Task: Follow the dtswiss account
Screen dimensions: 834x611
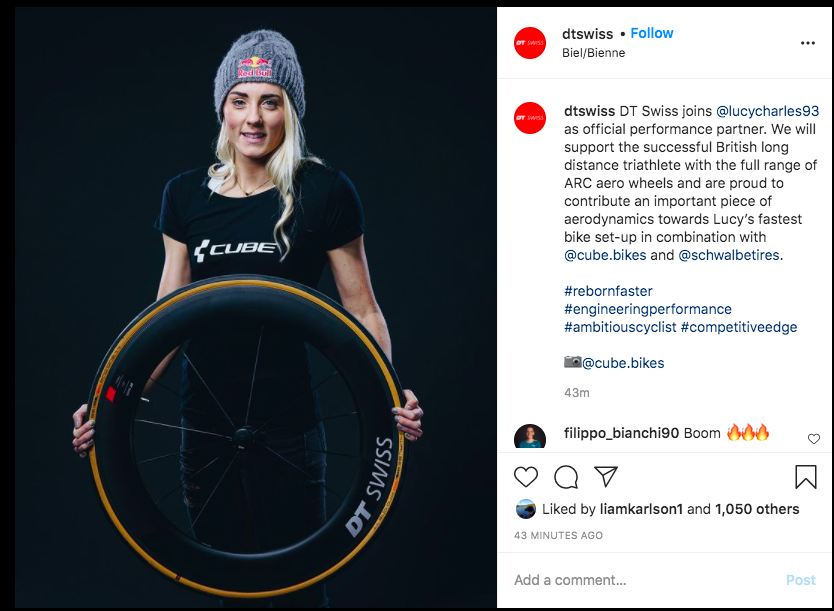Action: coord(652,33)
